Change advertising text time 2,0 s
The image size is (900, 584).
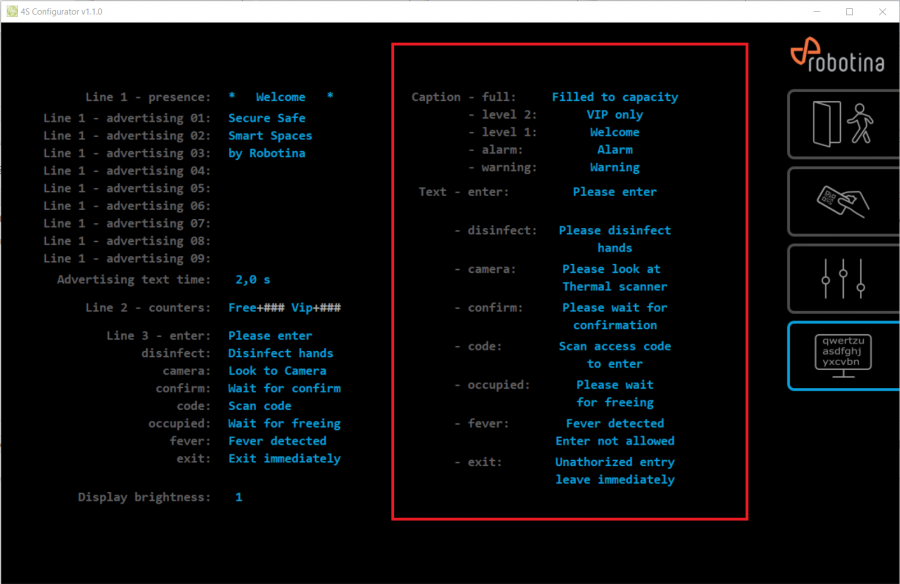click(x=252, y=280)
